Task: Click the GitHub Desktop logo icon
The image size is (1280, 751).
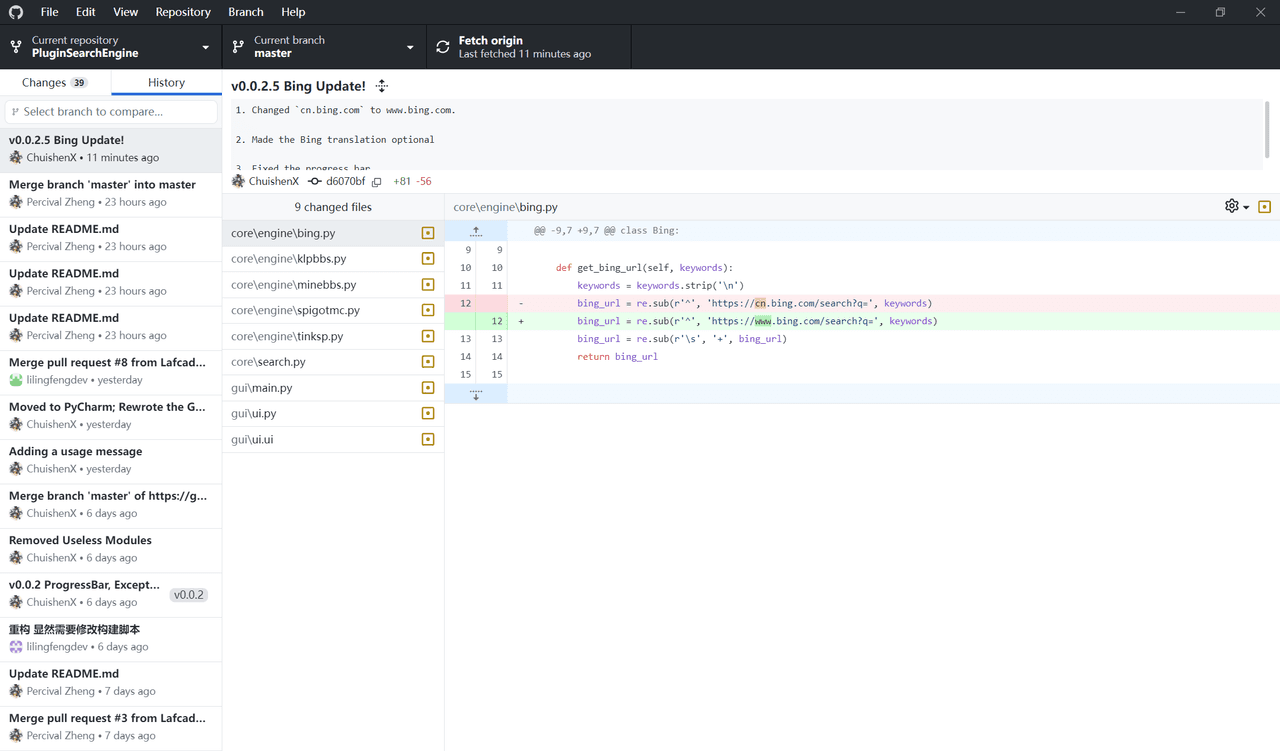Action: 16,12
